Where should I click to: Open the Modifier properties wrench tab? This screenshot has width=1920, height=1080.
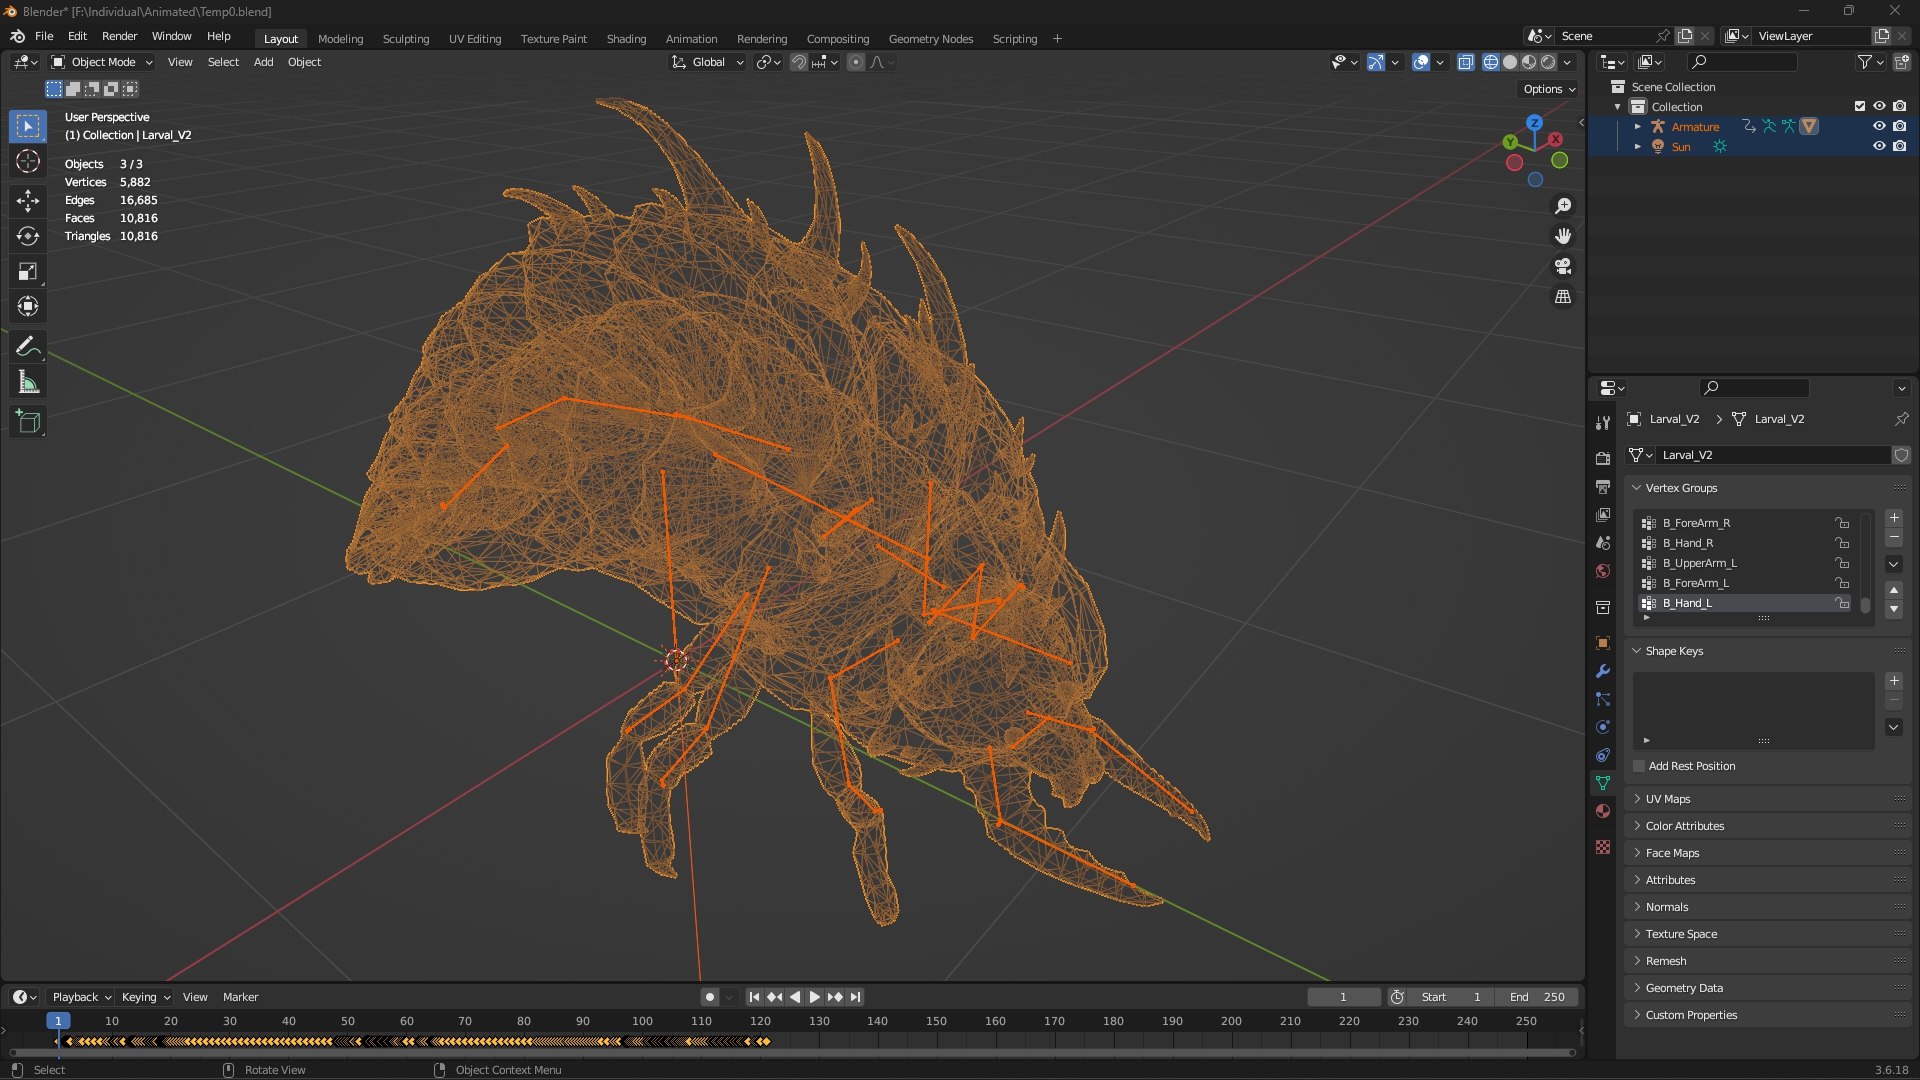coord(1603,671)
